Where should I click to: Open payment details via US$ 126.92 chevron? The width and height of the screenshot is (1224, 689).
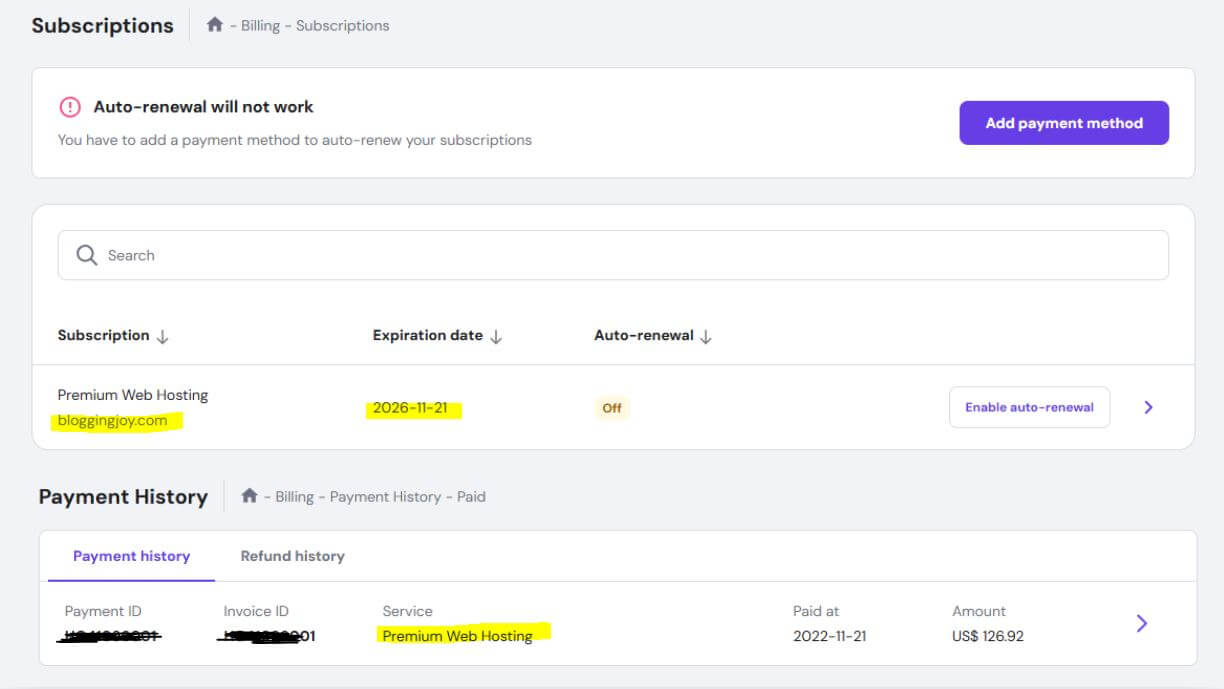pos(1141,623)
